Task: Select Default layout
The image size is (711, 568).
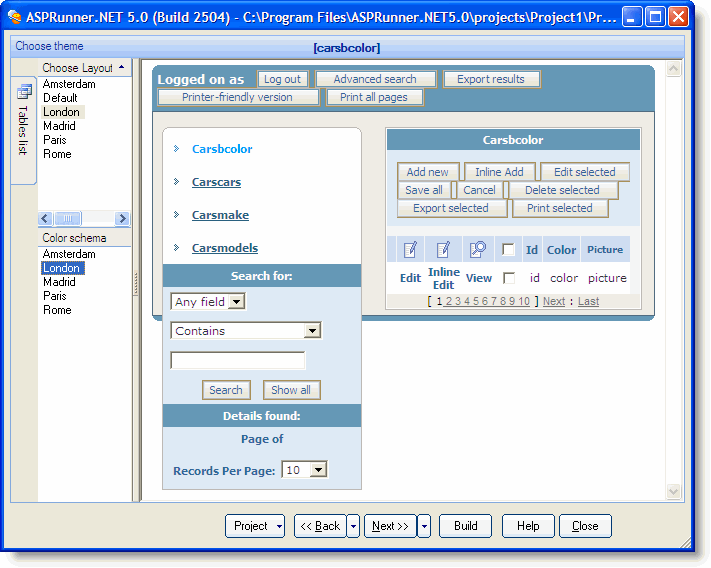Action: click(x=60, y=98)
